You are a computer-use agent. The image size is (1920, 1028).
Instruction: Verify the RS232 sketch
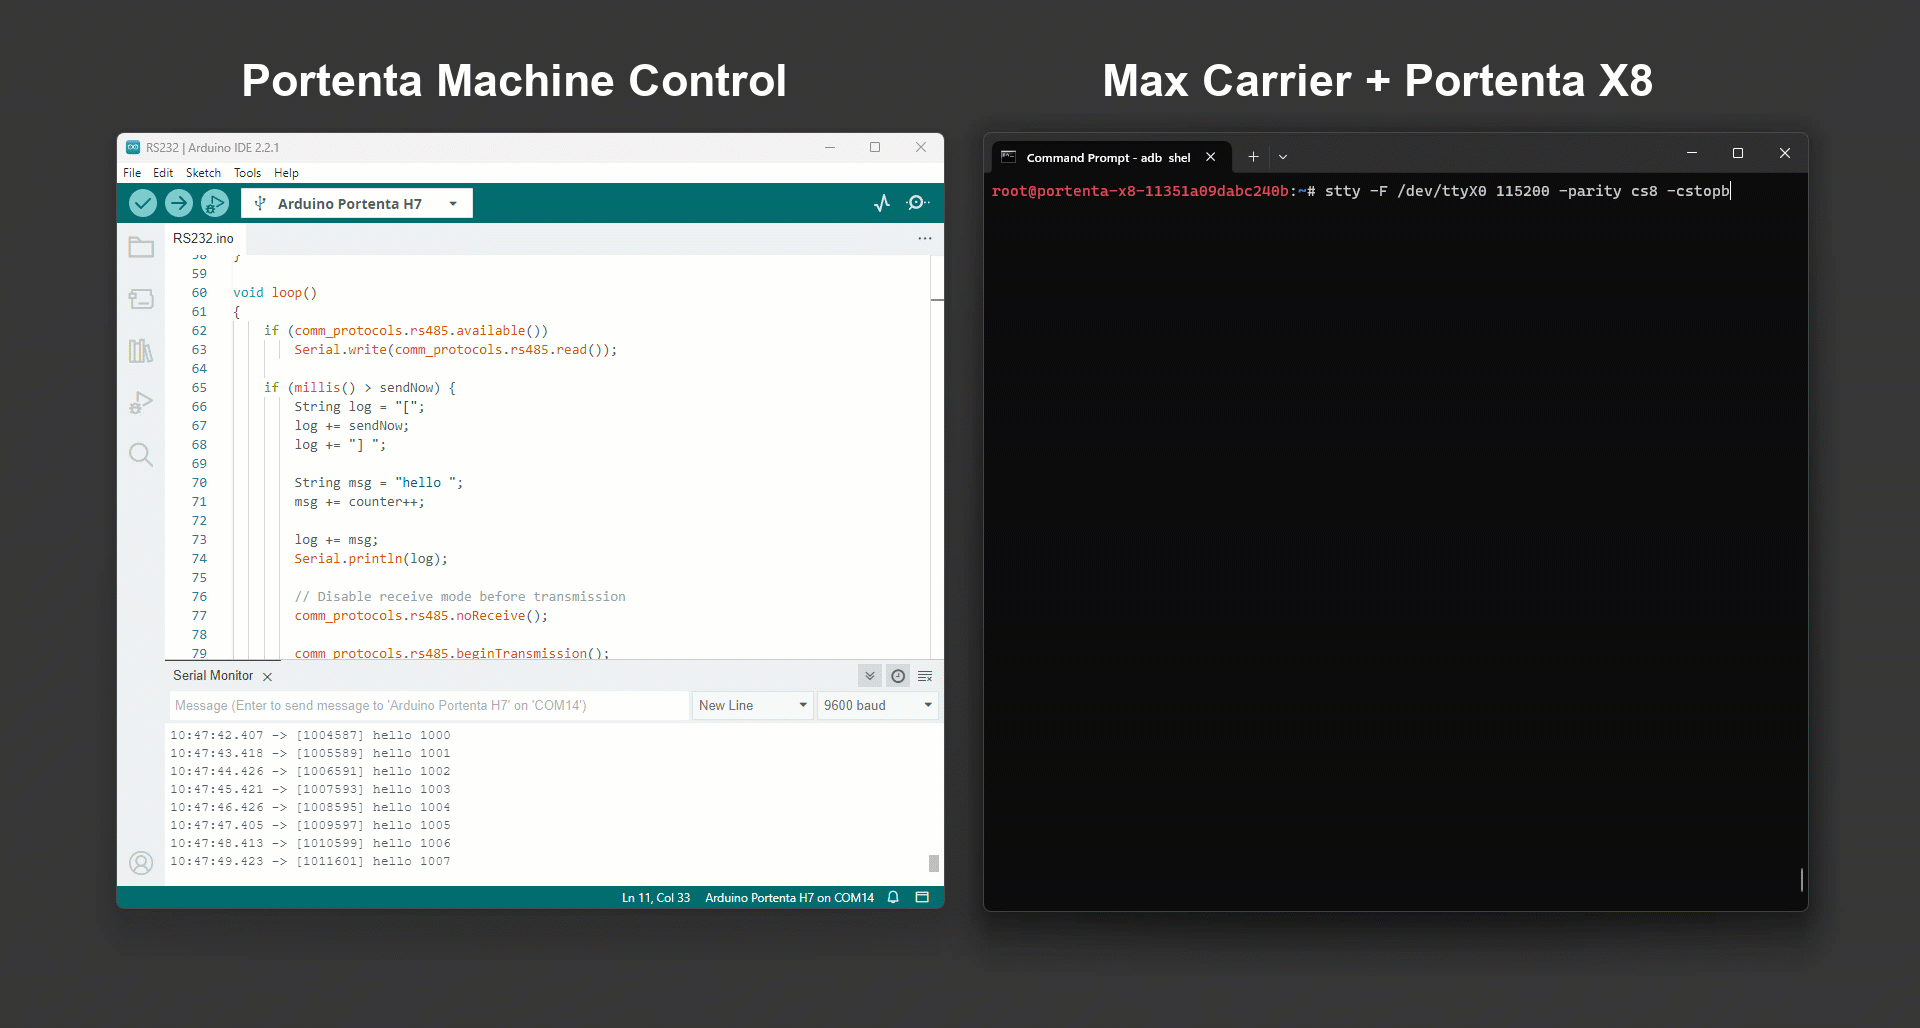coord(143,203)
